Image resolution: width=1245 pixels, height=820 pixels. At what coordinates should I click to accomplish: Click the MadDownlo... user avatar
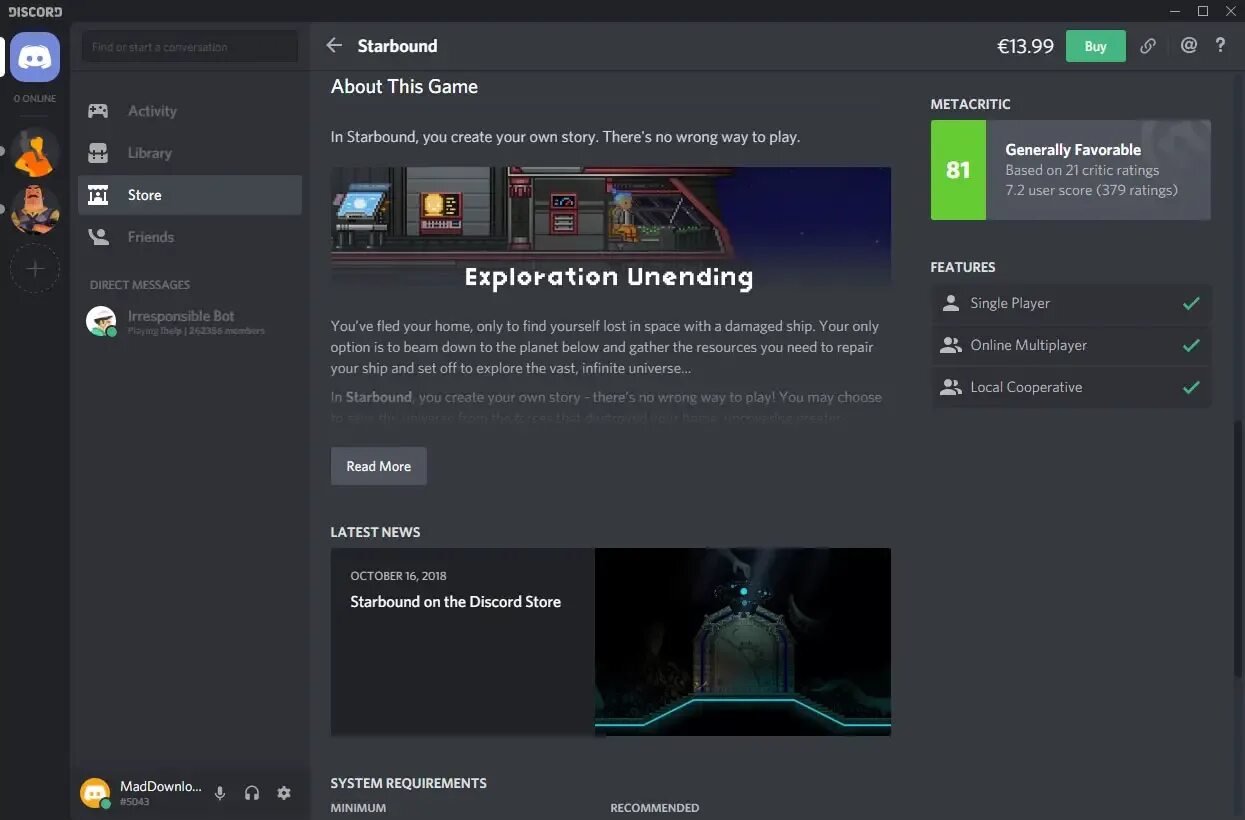(x=95, y=793)
